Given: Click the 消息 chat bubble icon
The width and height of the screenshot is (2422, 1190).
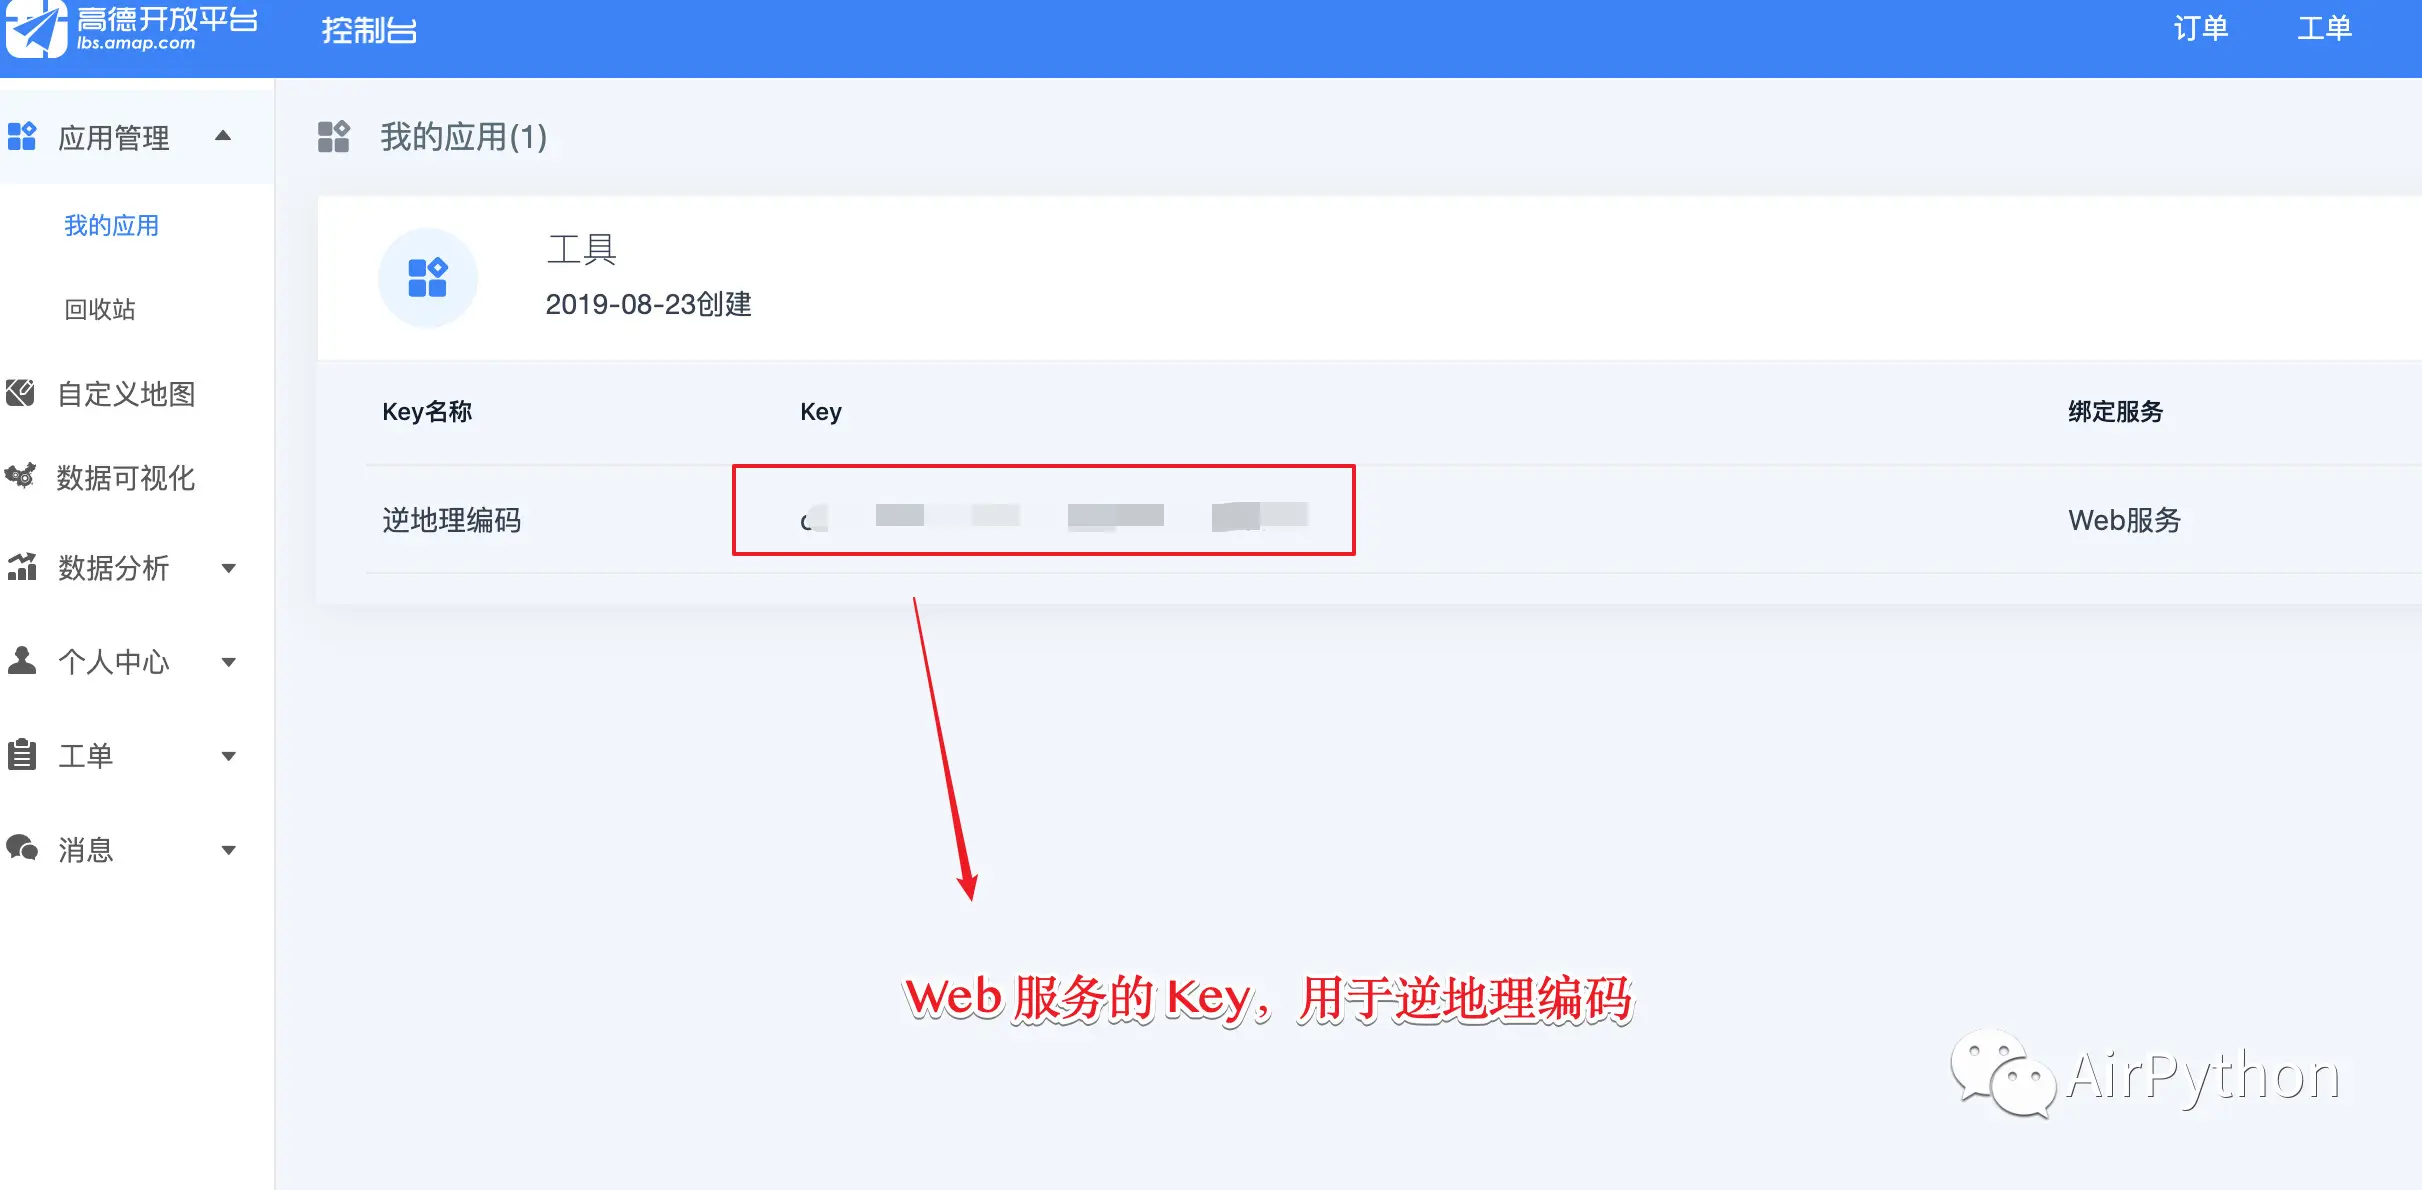Looking at the screenshot, I should coord(21,848).
